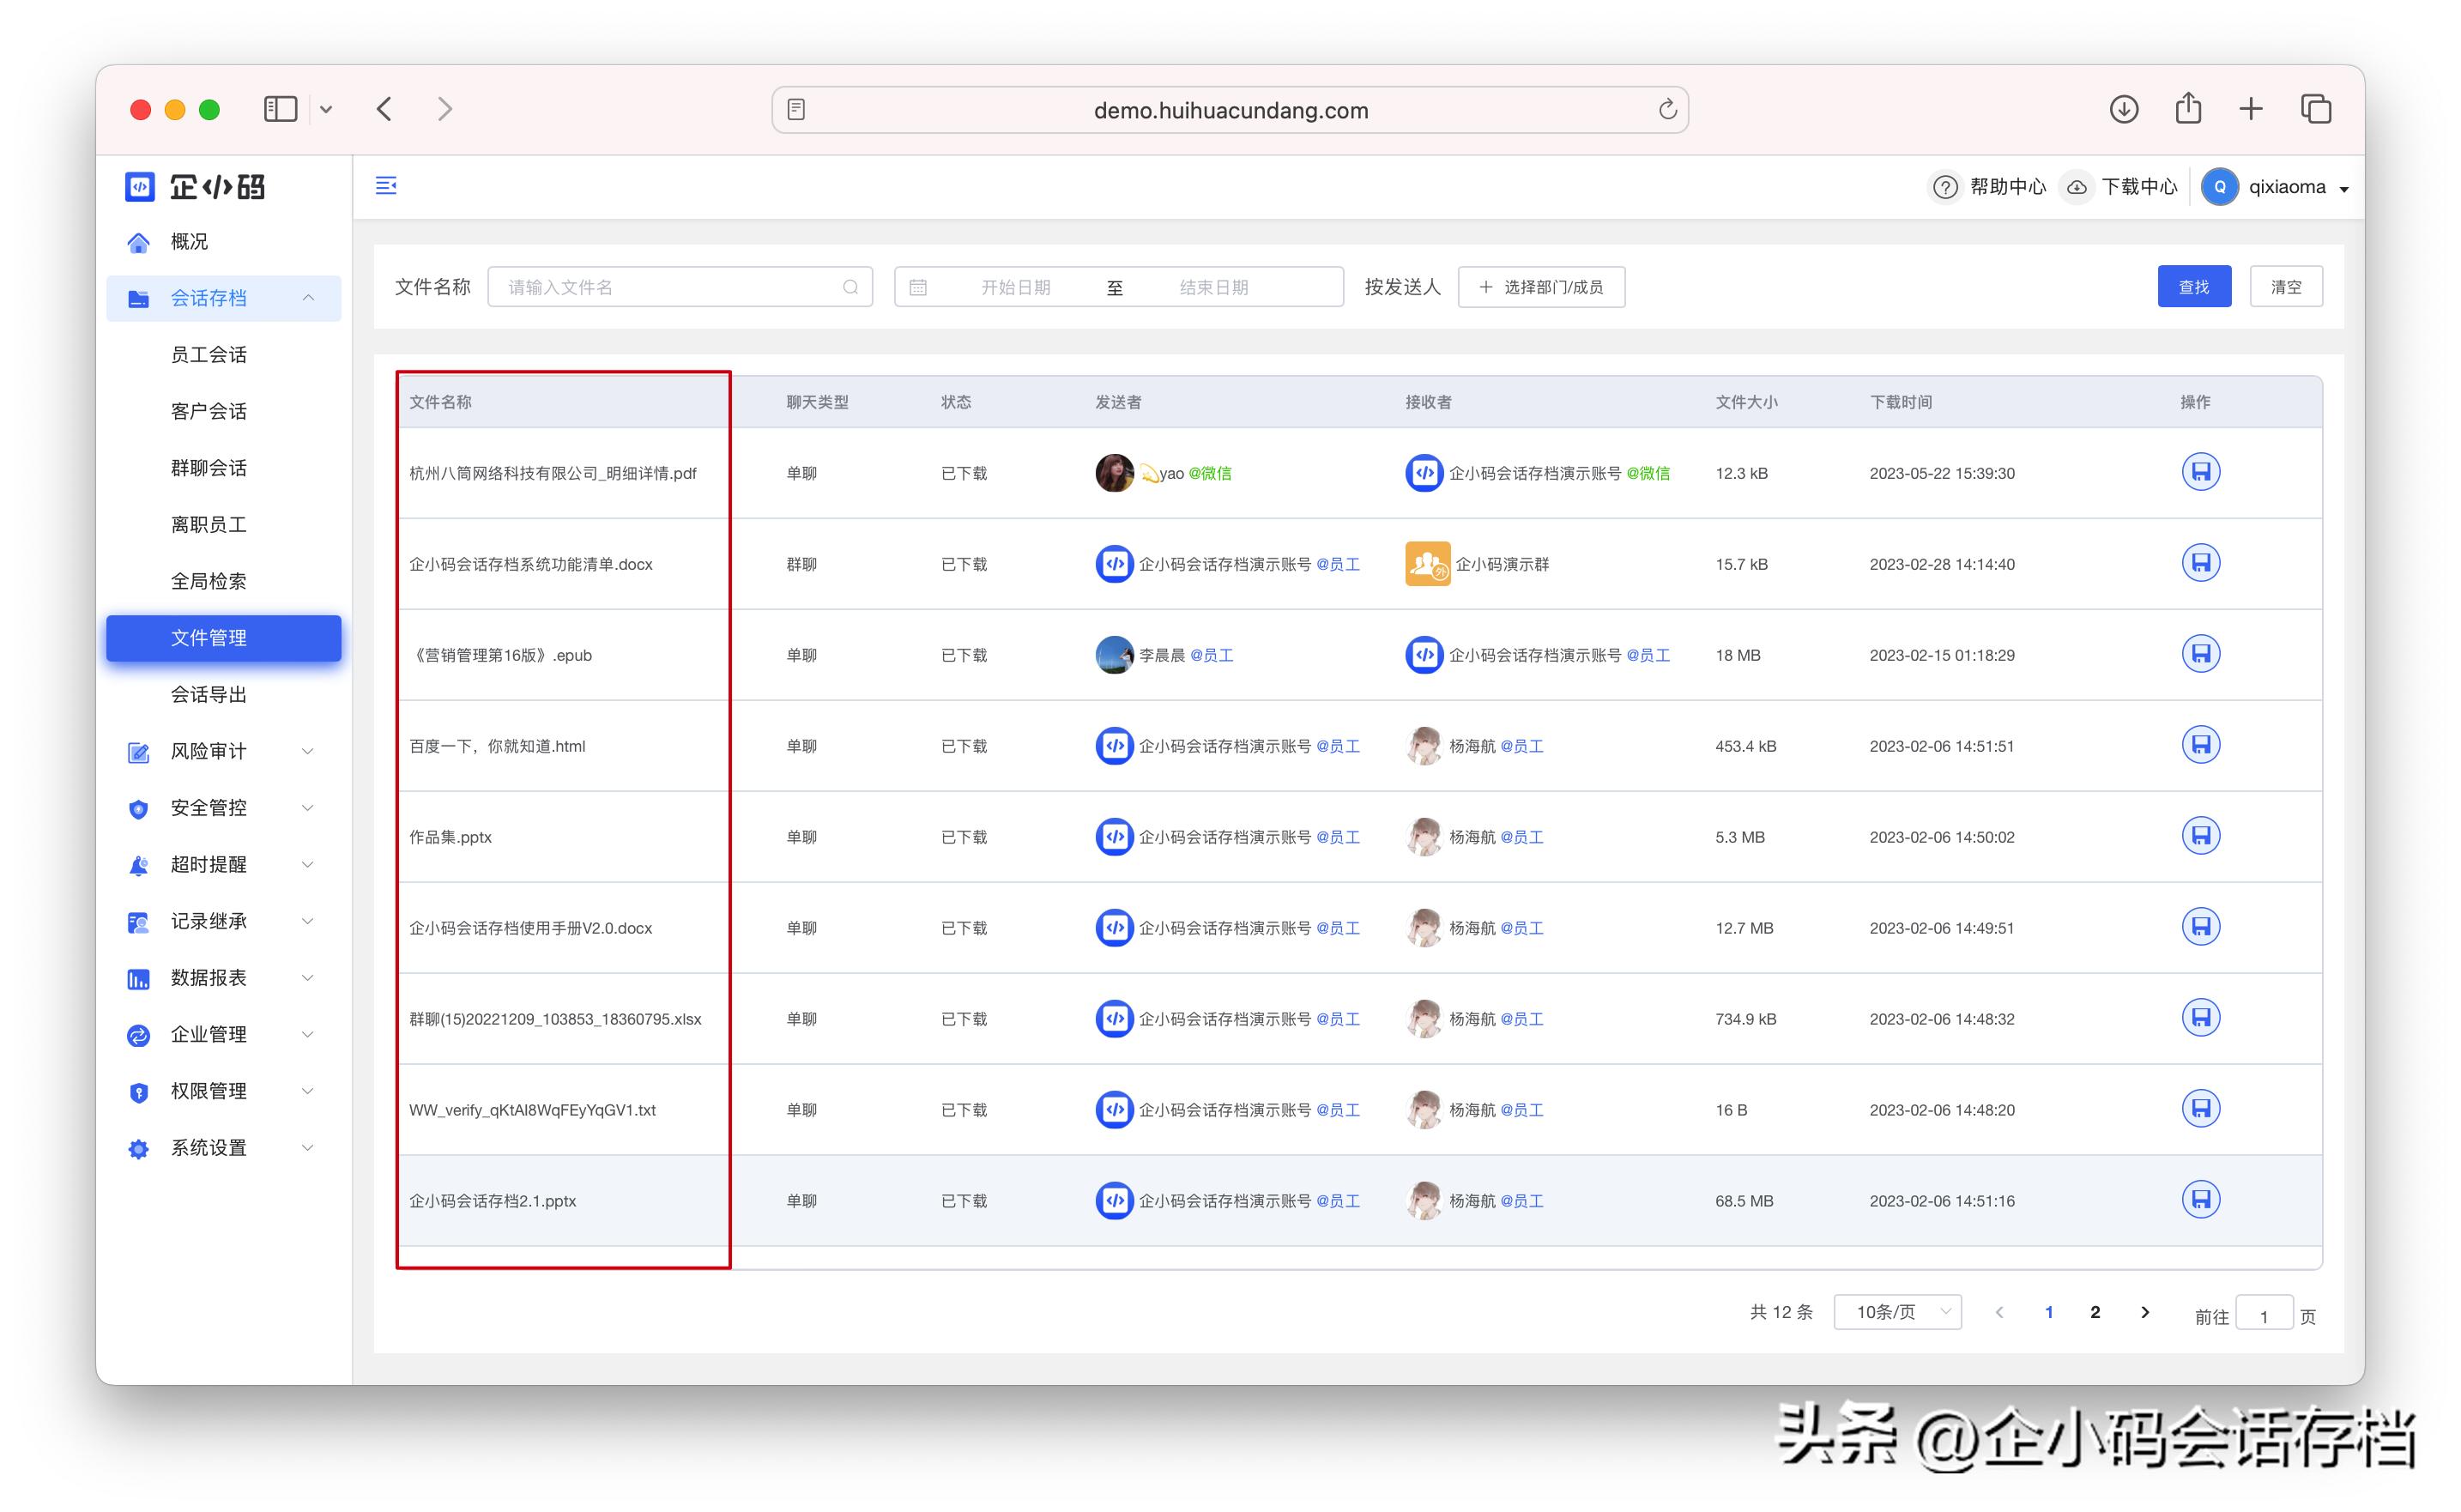Collapse the sidebar using the hamburger icon
2461x1512 pixels.
point(385,186)
